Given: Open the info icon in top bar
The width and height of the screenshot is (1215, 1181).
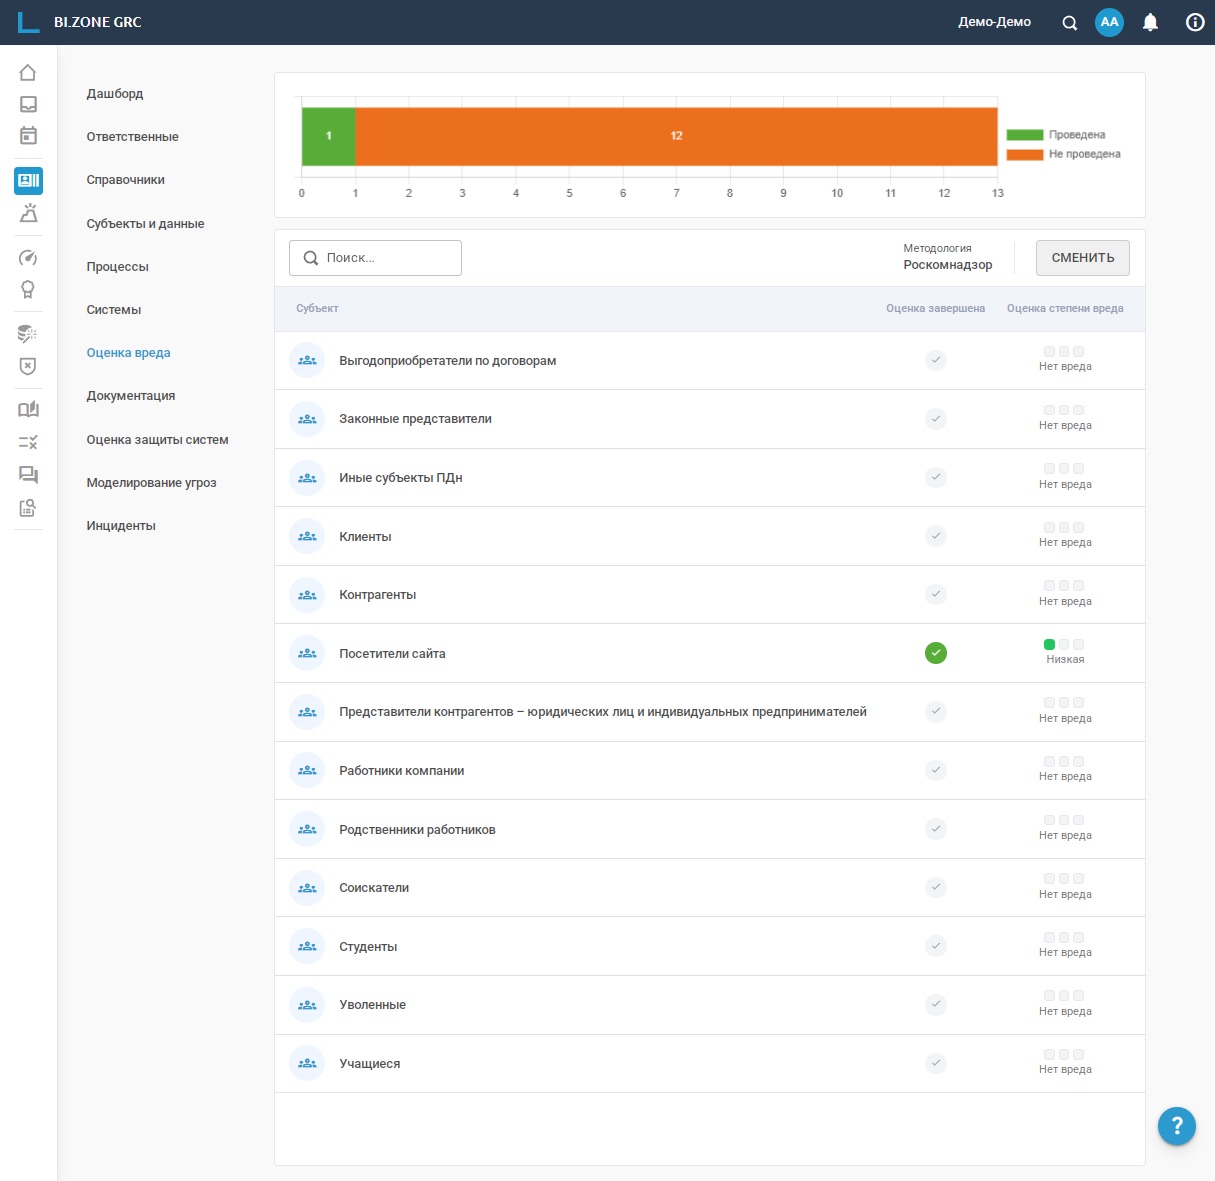Looking at the screenshot, I should pyautogui.click(x=1194, y=22).
